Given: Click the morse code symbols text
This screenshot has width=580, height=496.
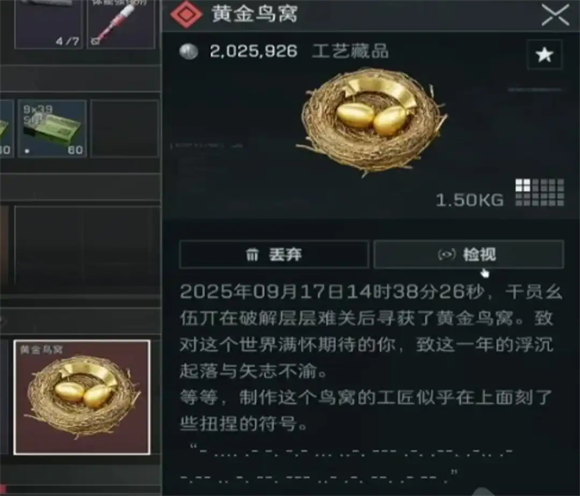Looking at the screenshot, I should (x=346, y=464).
